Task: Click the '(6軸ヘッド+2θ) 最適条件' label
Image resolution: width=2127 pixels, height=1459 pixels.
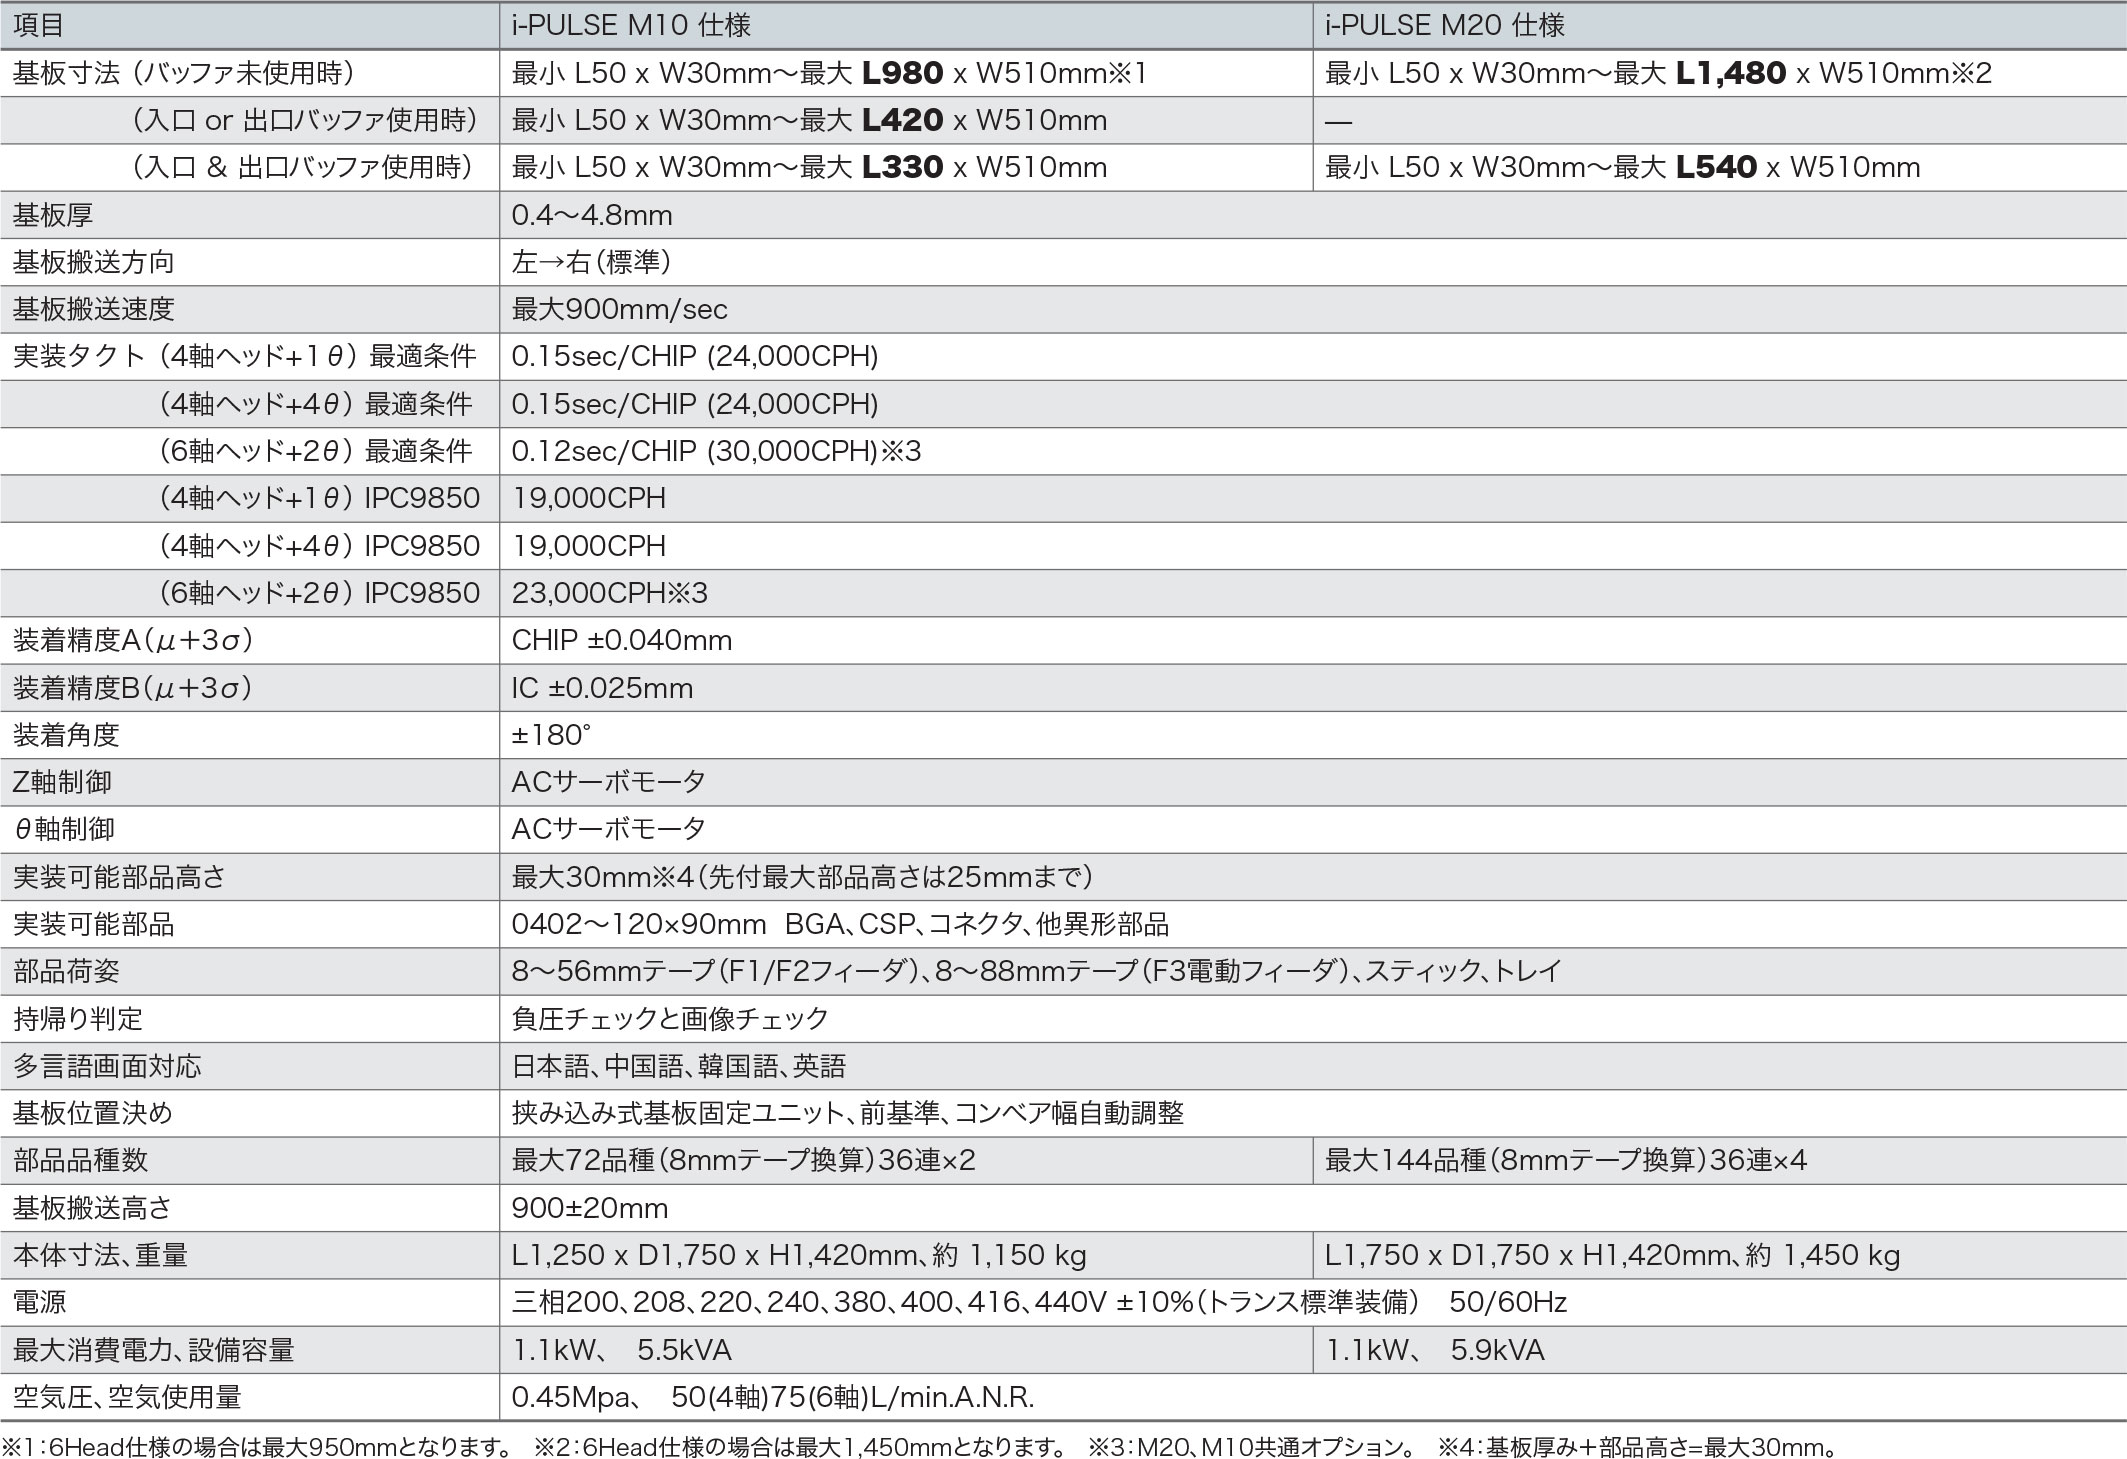Action: (x=316, y=451)
